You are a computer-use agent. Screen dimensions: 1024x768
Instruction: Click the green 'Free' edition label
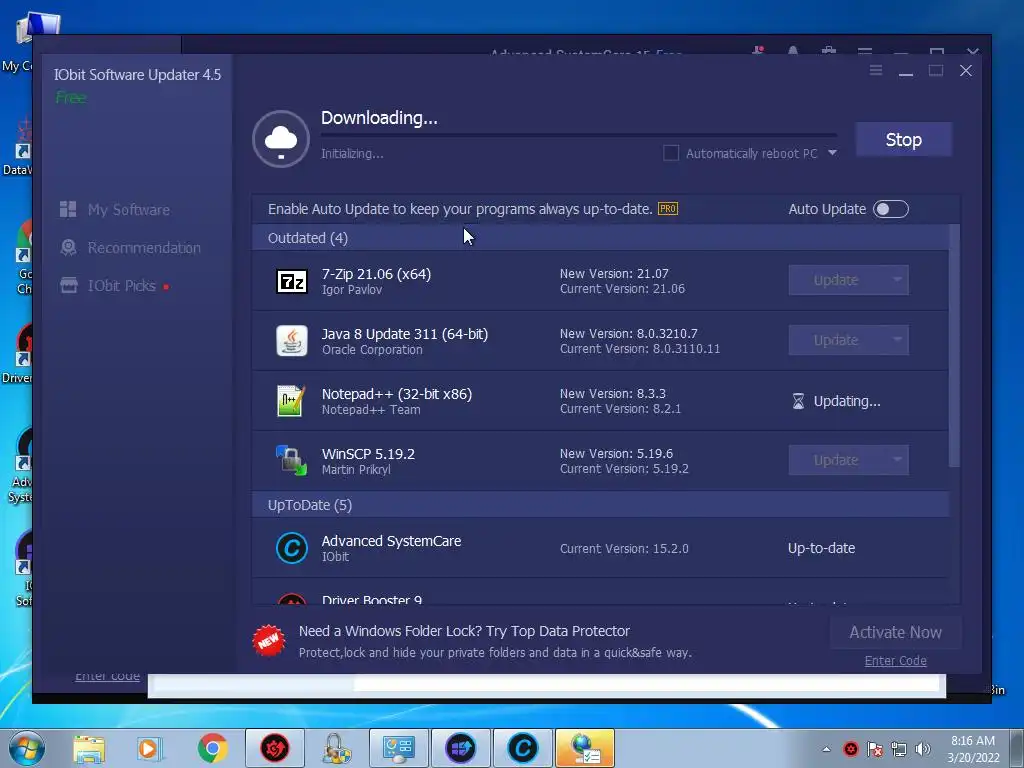(71, 97)
